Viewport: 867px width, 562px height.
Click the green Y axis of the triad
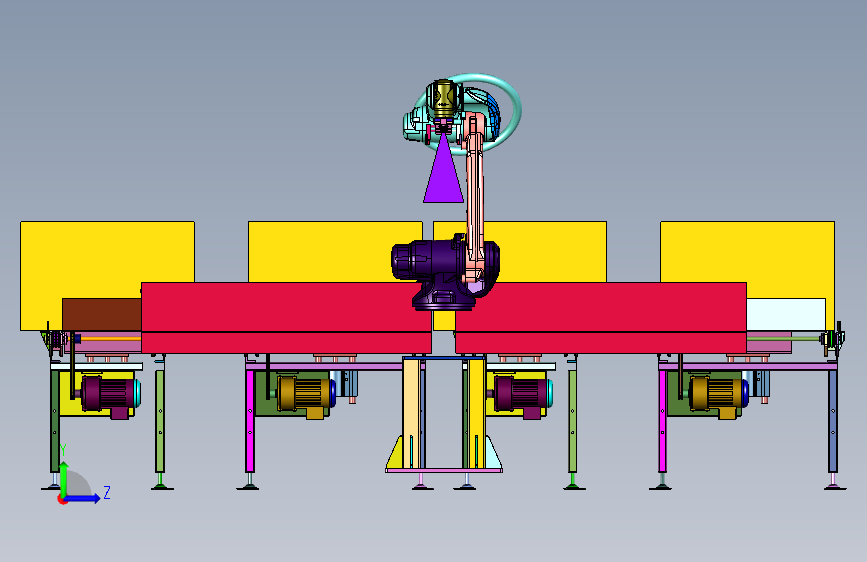click(64, 478)
